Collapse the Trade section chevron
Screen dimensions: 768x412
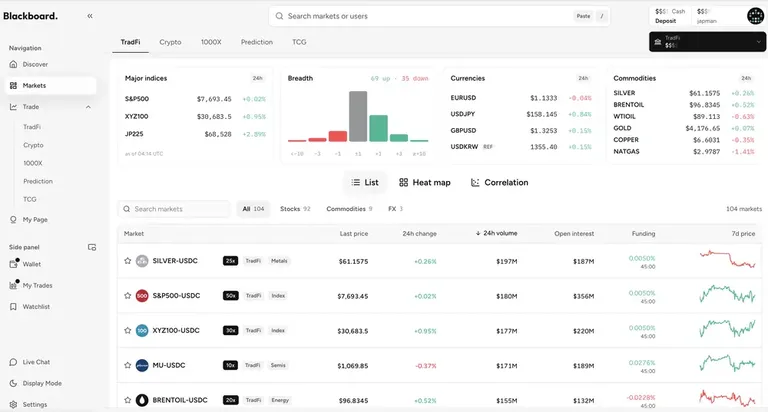click(x=88, y=107)
